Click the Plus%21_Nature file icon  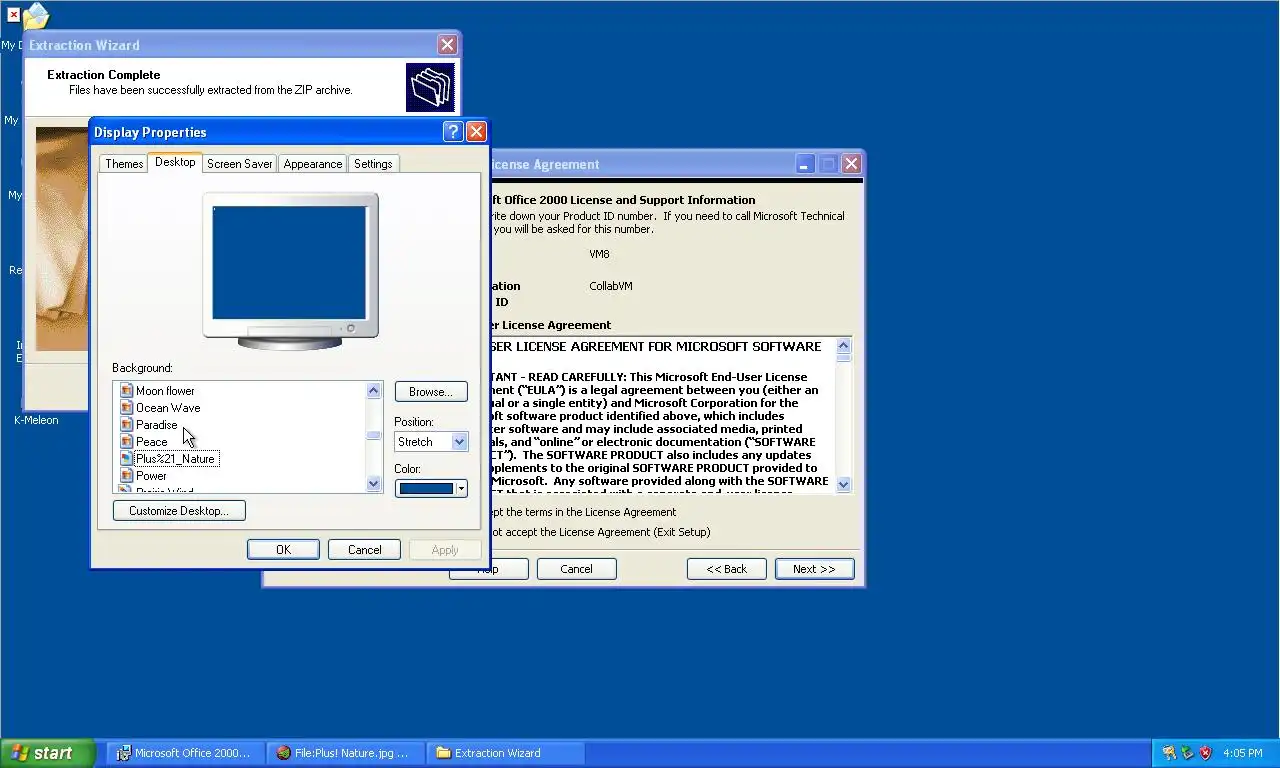(127, 459)
